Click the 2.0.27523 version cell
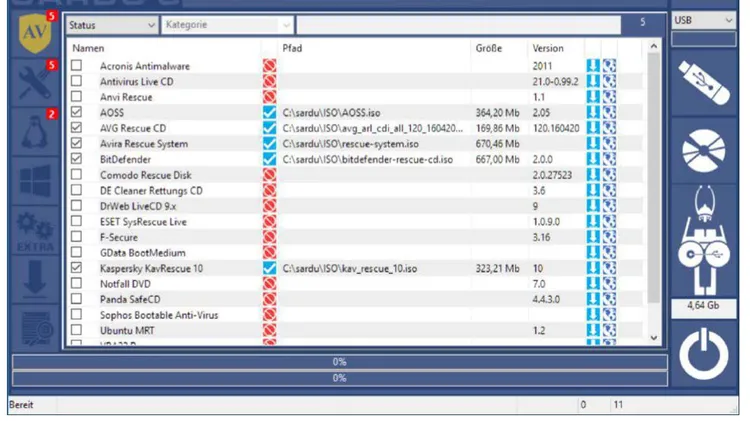This screenshot has height=421, width=750. (552, 175)
